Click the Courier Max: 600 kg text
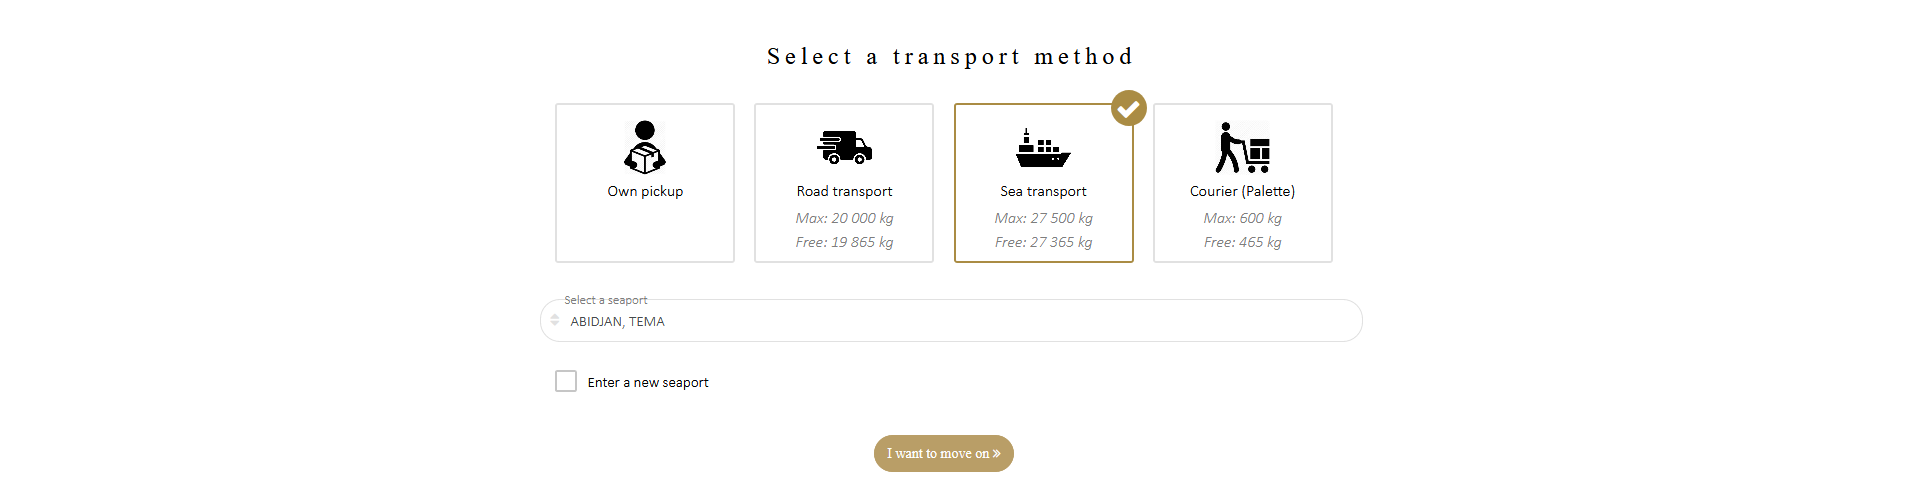Image resolution: width=1909 pixels, height=485 pixels. pyautogui.click(x=1242, y=218)
